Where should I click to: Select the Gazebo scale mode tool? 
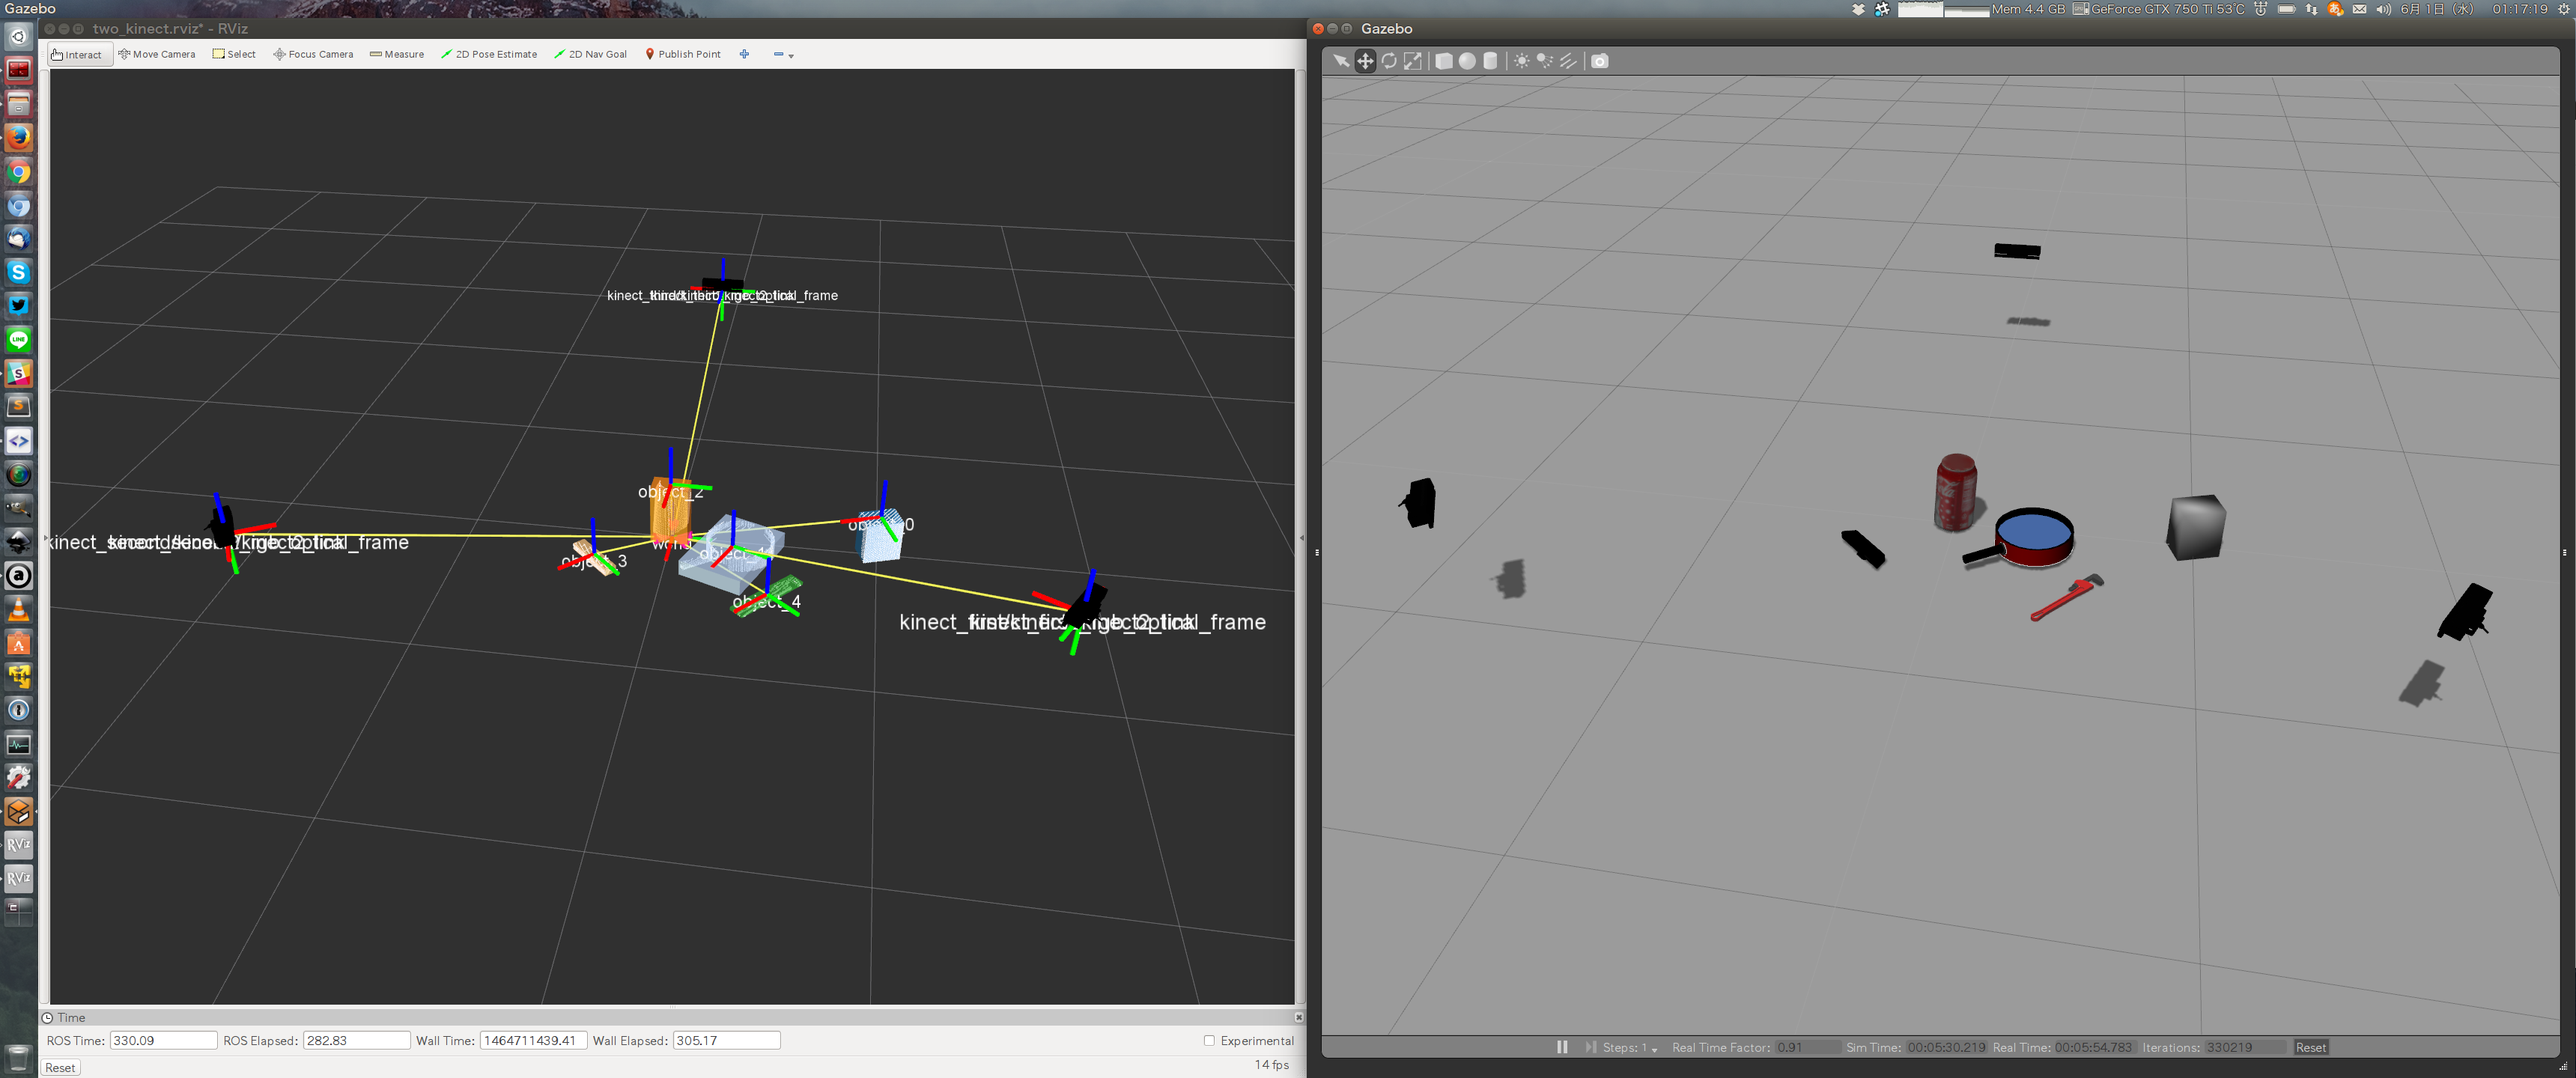point(1412,61)
